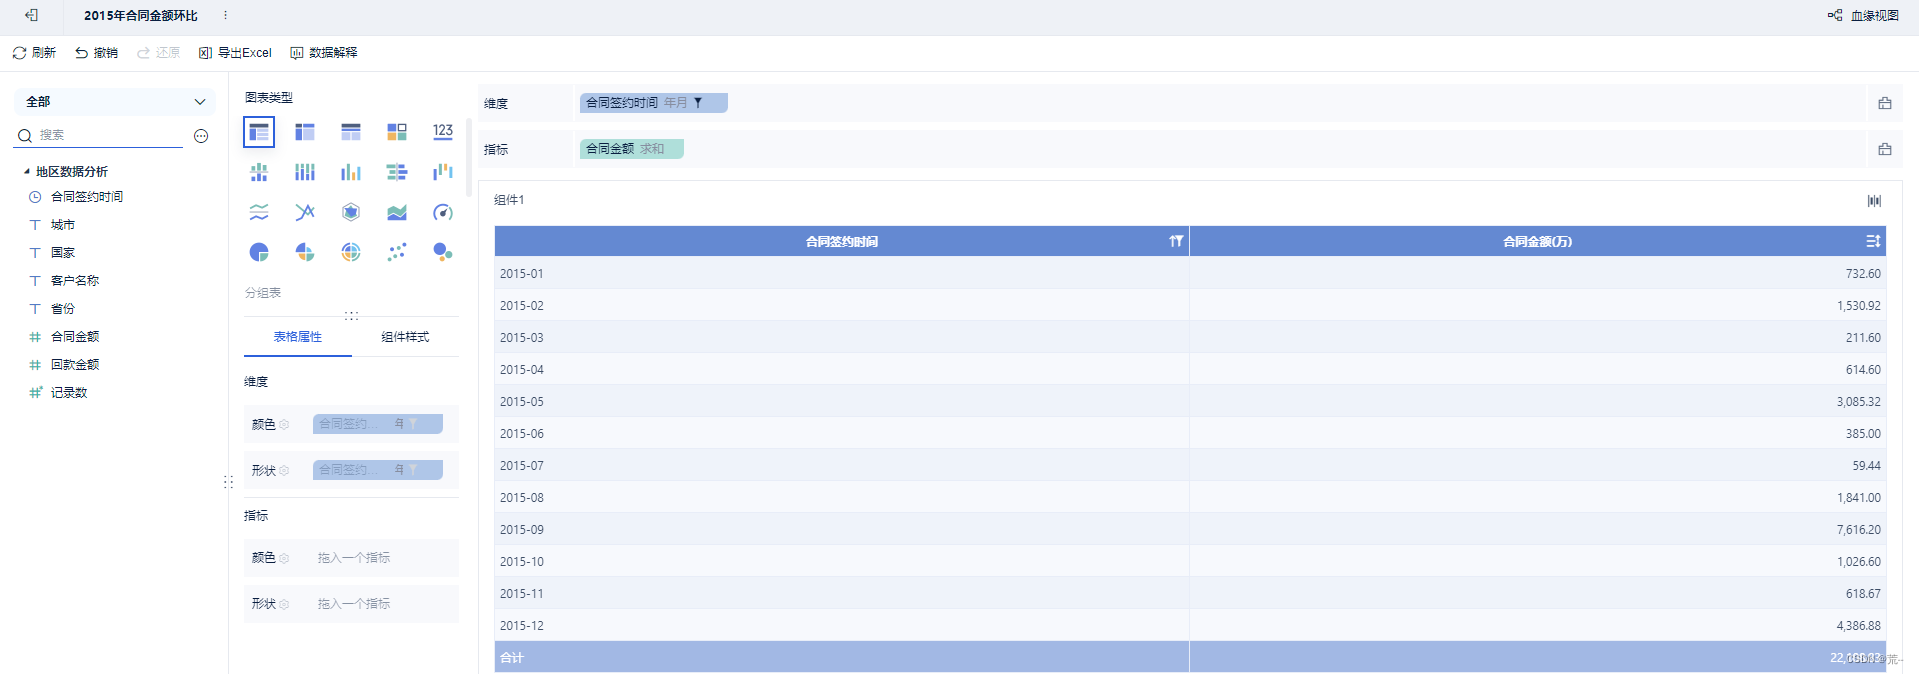Open the shape shelf 合同签约 pill
The height and width of the screenshot is (674, 1919).
378,470
